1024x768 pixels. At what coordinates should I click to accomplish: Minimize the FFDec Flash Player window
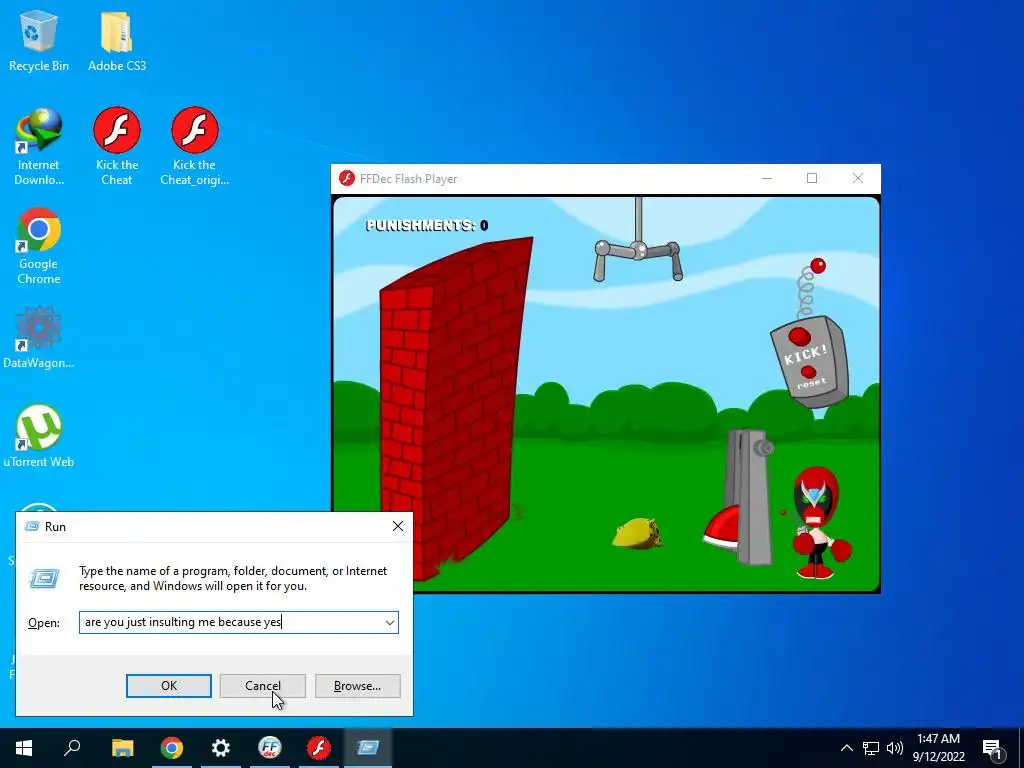767,178
